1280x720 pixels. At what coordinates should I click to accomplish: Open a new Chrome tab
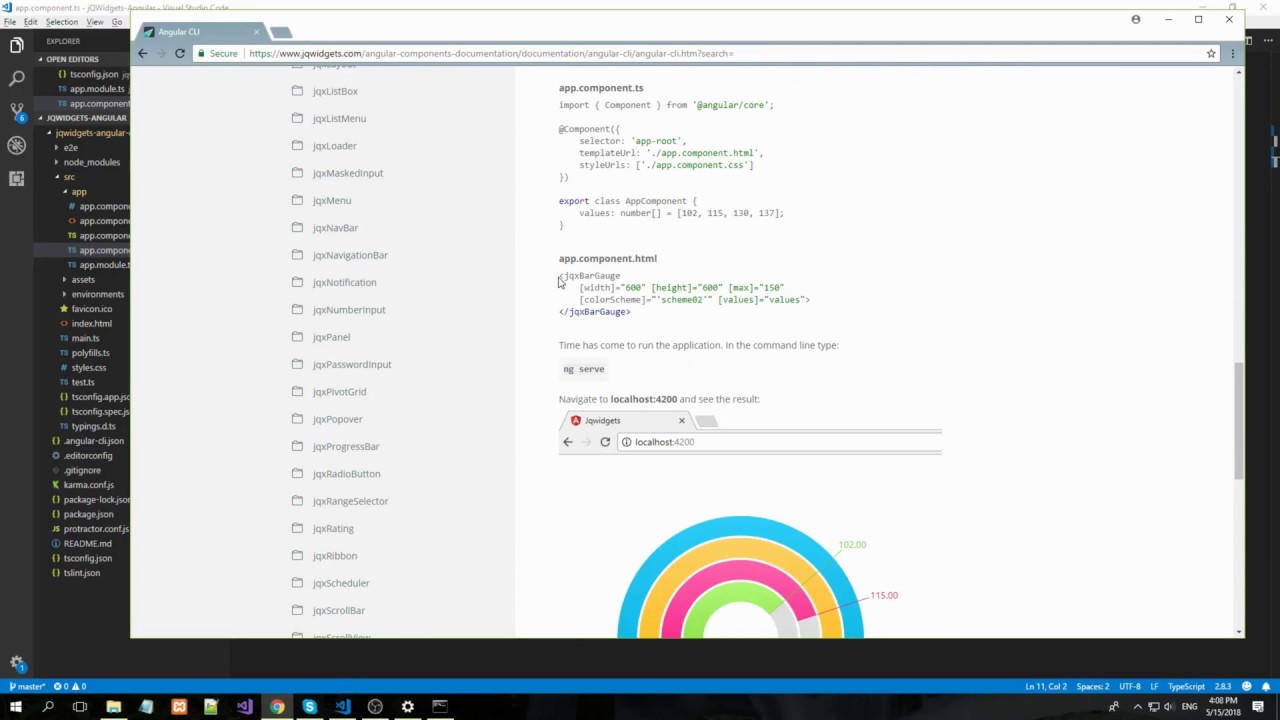tap(281, 33)
